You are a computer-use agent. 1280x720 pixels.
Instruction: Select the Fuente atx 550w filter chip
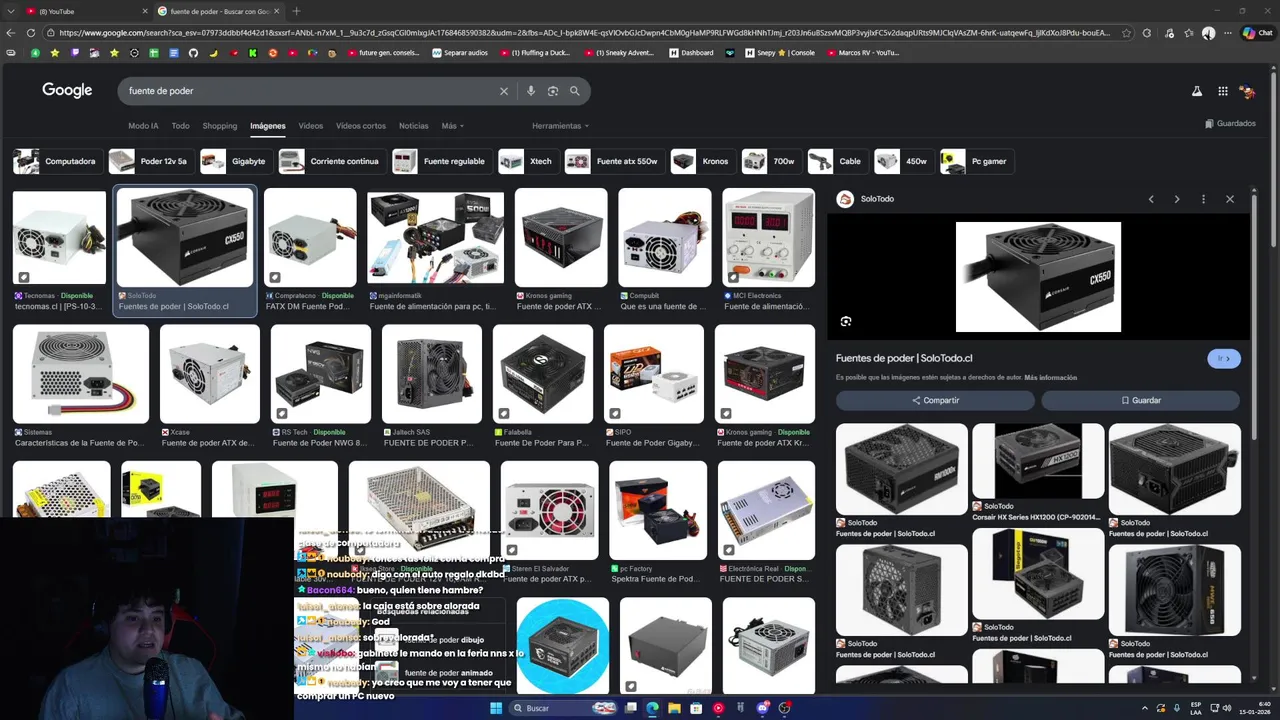point(614,161)
